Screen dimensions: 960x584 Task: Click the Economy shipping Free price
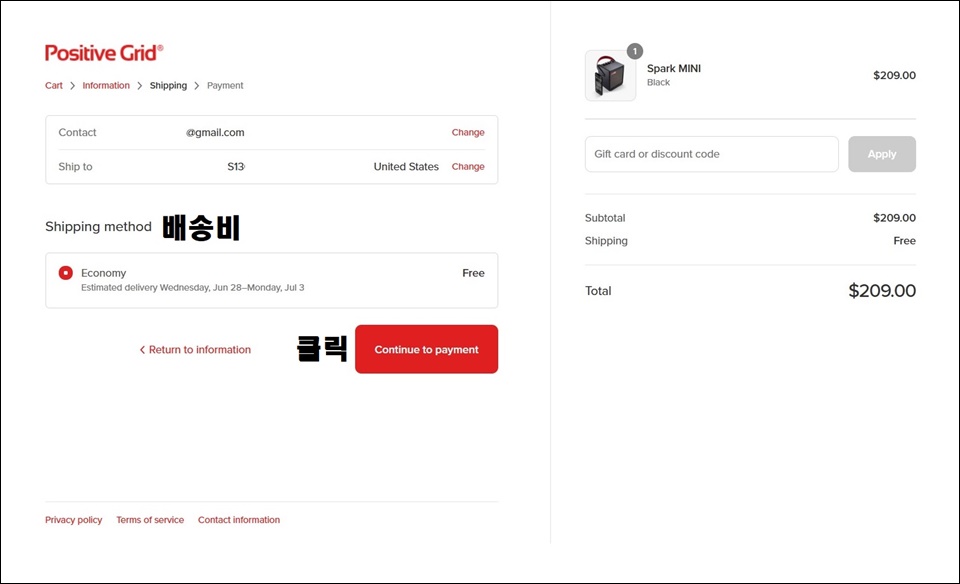(473, 273)
